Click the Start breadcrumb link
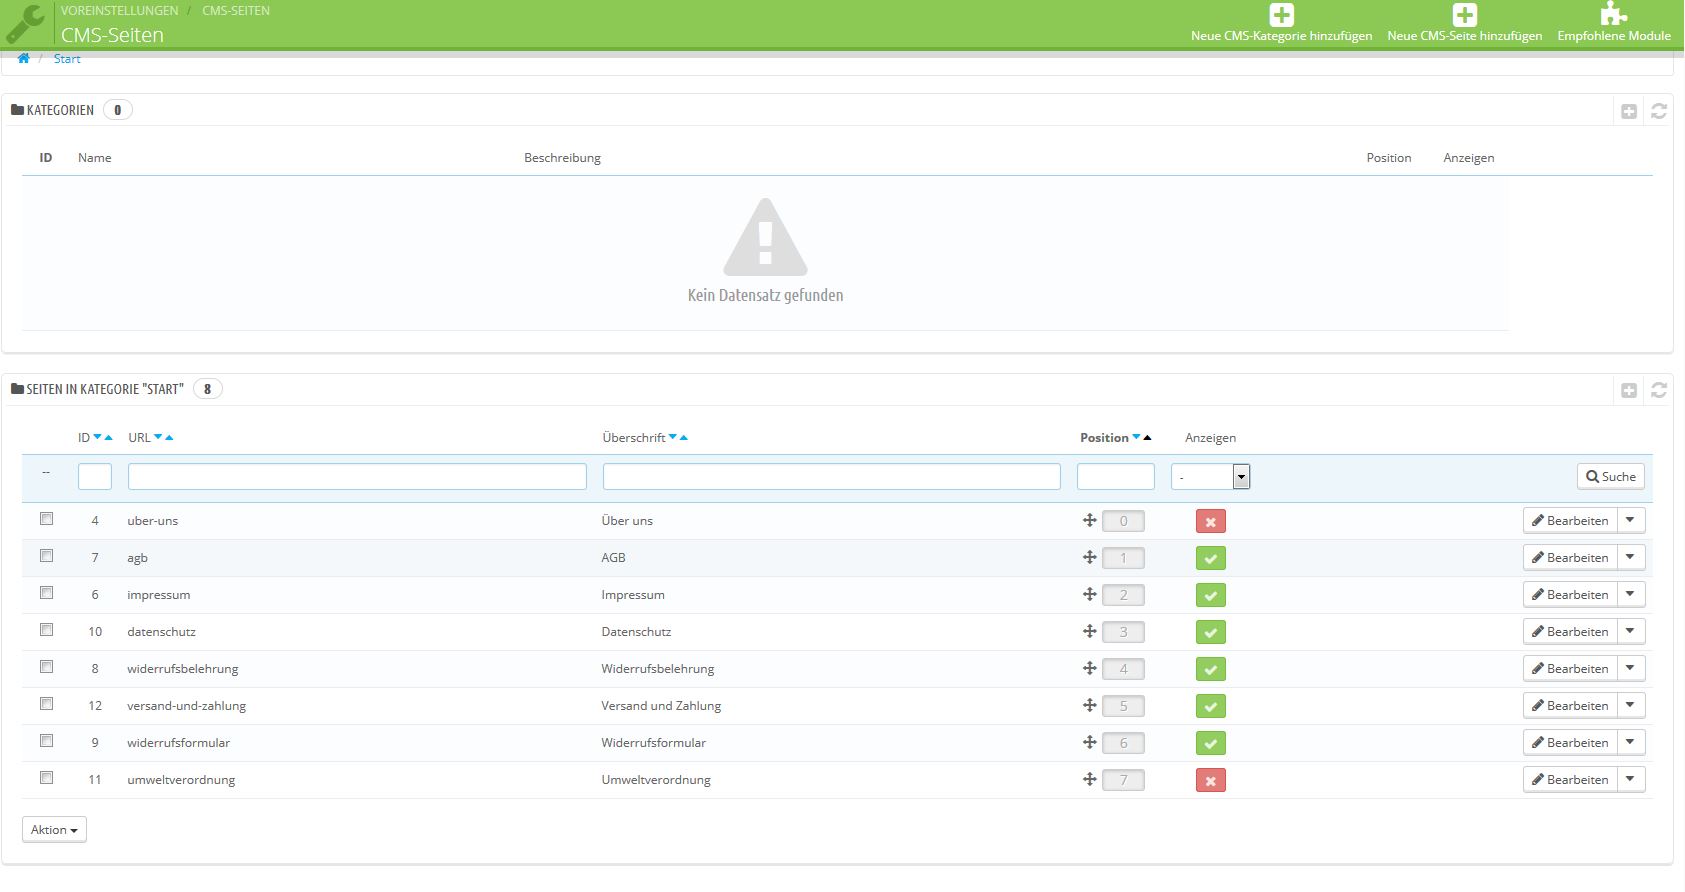This screenshot has height=892, width=1685. coord(67,59)
